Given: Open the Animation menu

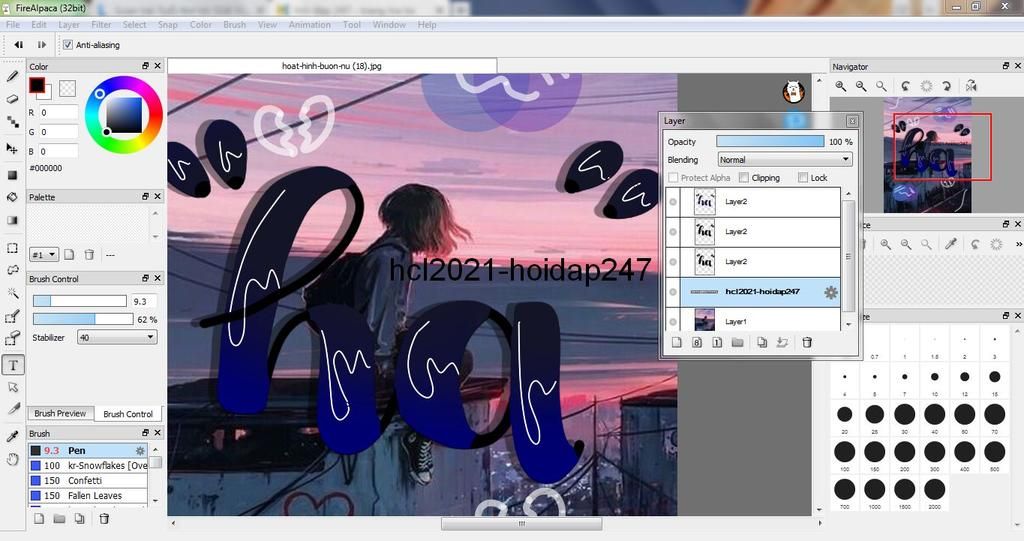Looking at the screenshot, I should [x=310, y=25].
